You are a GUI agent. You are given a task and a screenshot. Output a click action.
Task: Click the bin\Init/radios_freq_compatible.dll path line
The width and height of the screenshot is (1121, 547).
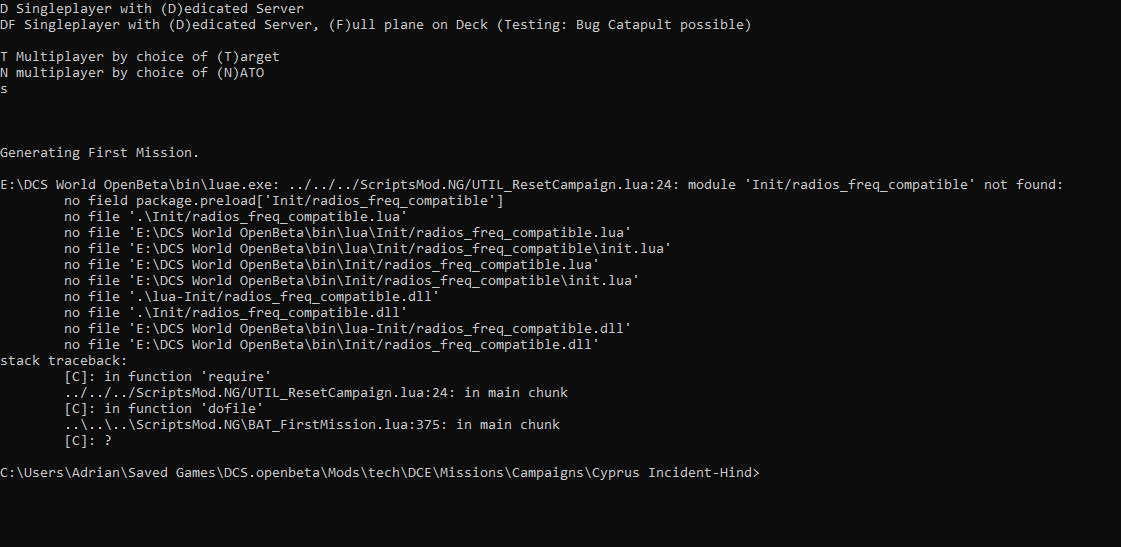332,345
